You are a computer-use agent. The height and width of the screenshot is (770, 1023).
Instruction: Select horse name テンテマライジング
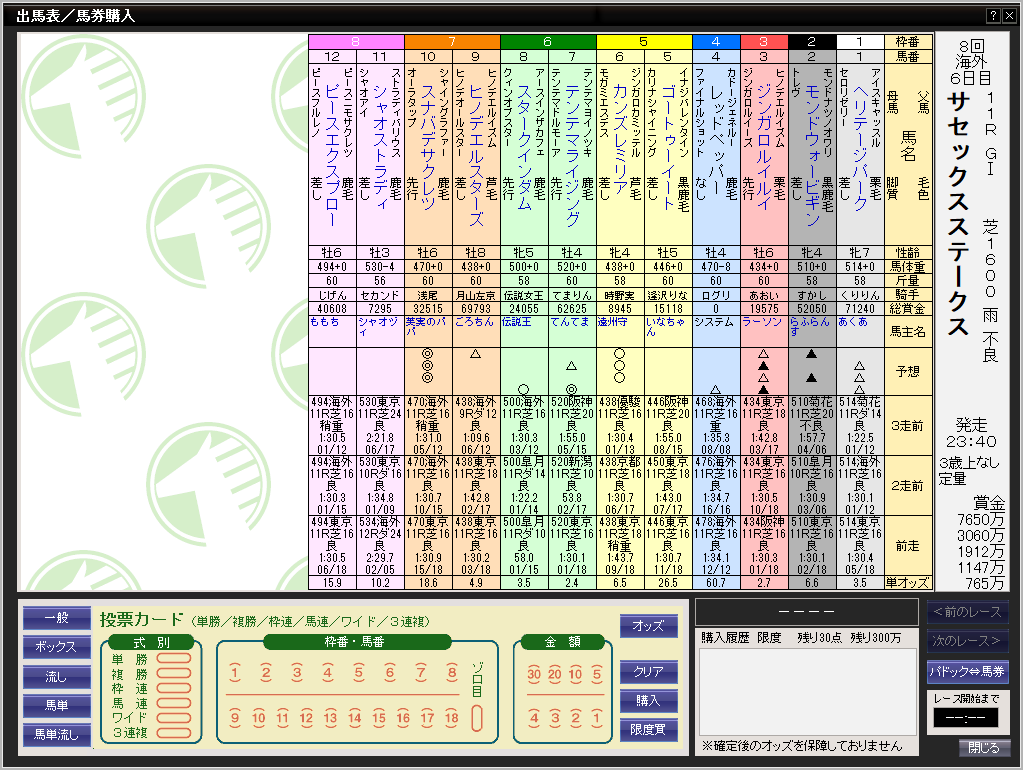[x=572, y=155]
